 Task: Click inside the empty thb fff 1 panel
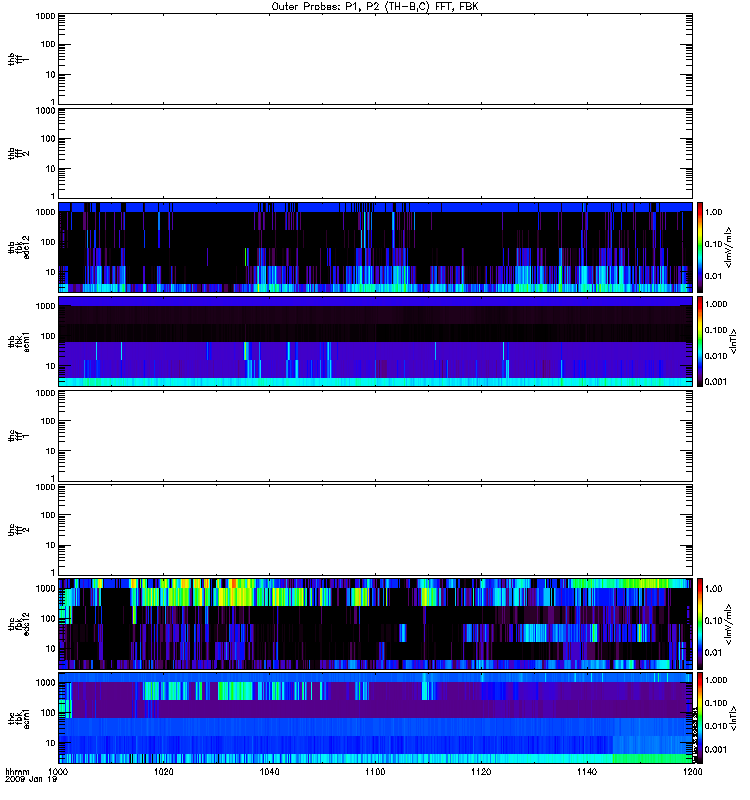[x=375, y=59]
